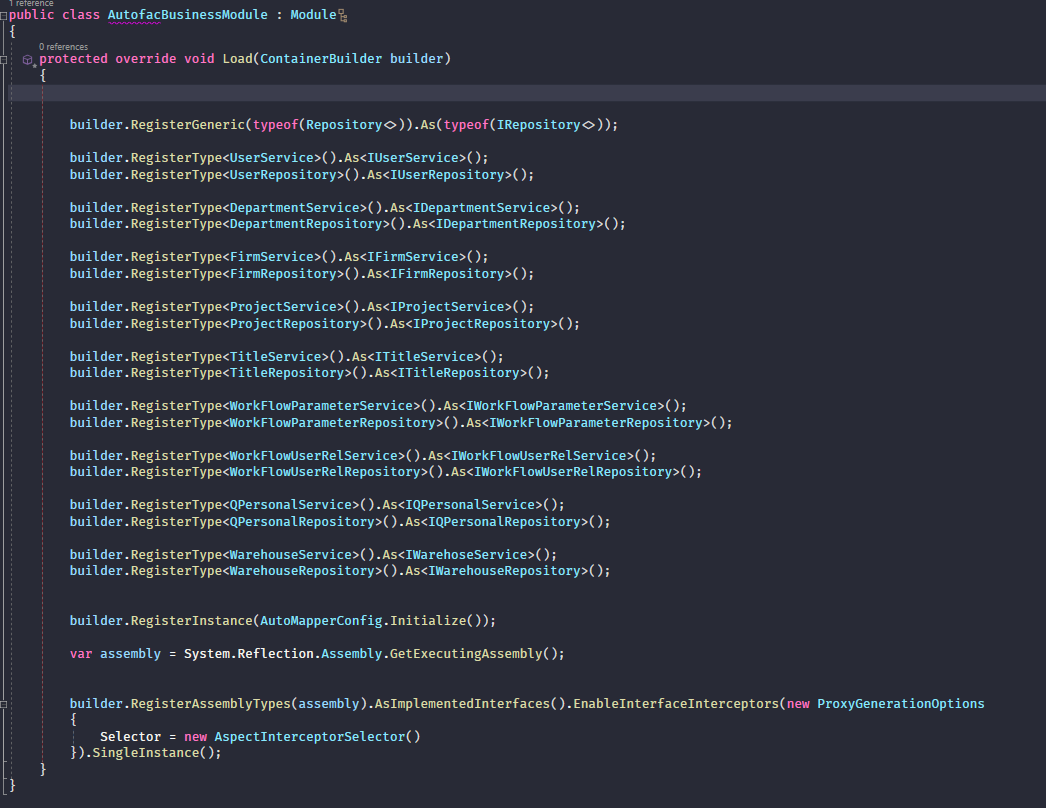The height and width of the screenshot is (808, 1046).
Task: Place cursor on the highlighted empty line
Action: click(x=527, y=93)
